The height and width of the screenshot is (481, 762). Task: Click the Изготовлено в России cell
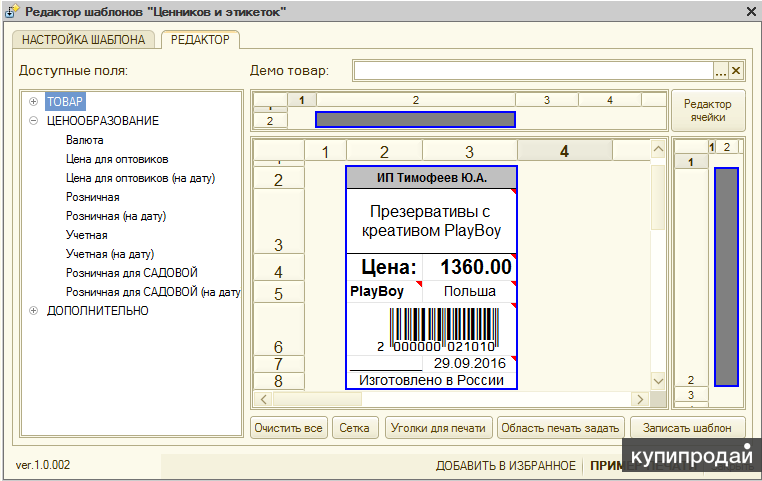432,380
